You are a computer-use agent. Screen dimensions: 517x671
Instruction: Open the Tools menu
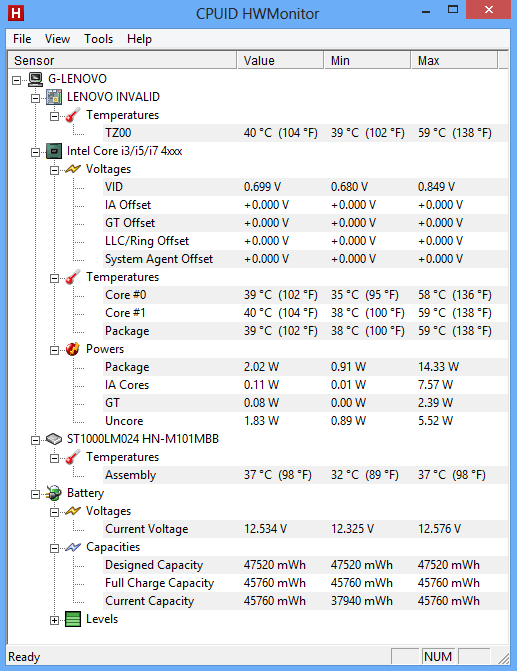98,39
